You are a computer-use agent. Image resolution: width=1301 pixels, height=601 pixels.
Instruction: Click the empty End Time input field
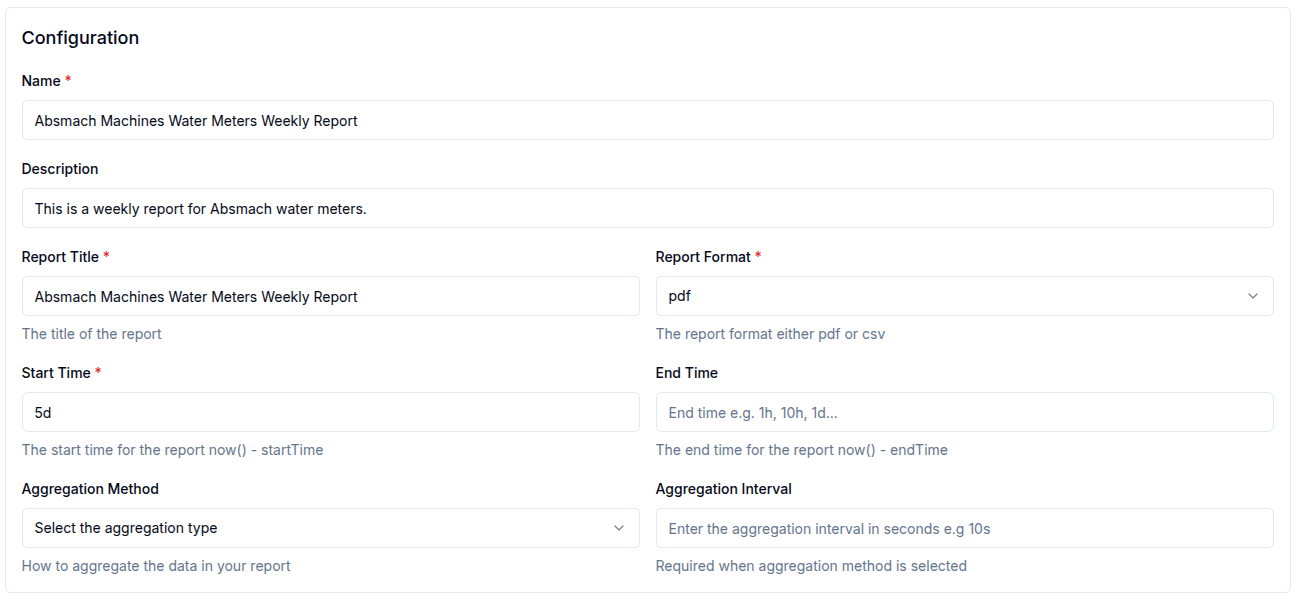pos(964,411)
